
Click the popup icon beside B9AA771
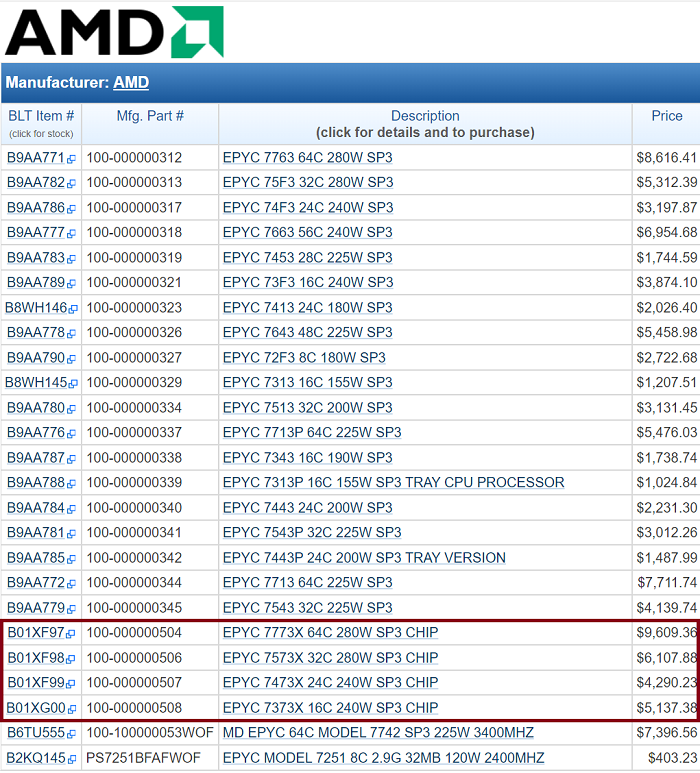tap(71, 159)
